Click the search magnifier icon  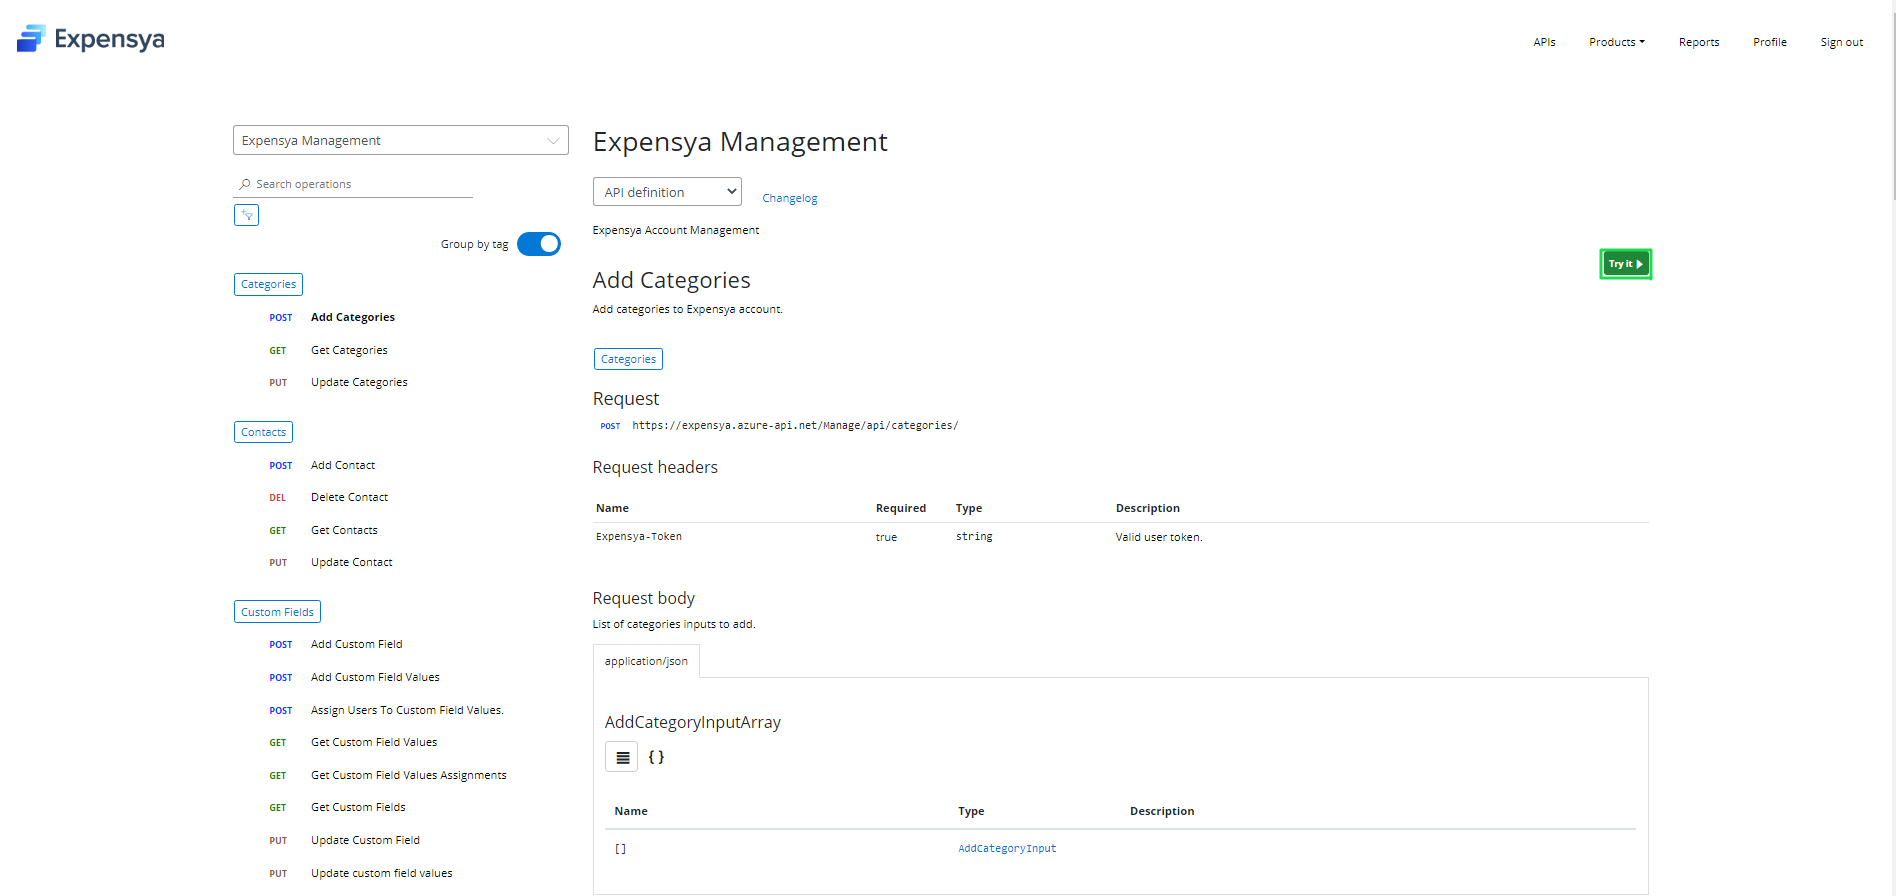245,184
